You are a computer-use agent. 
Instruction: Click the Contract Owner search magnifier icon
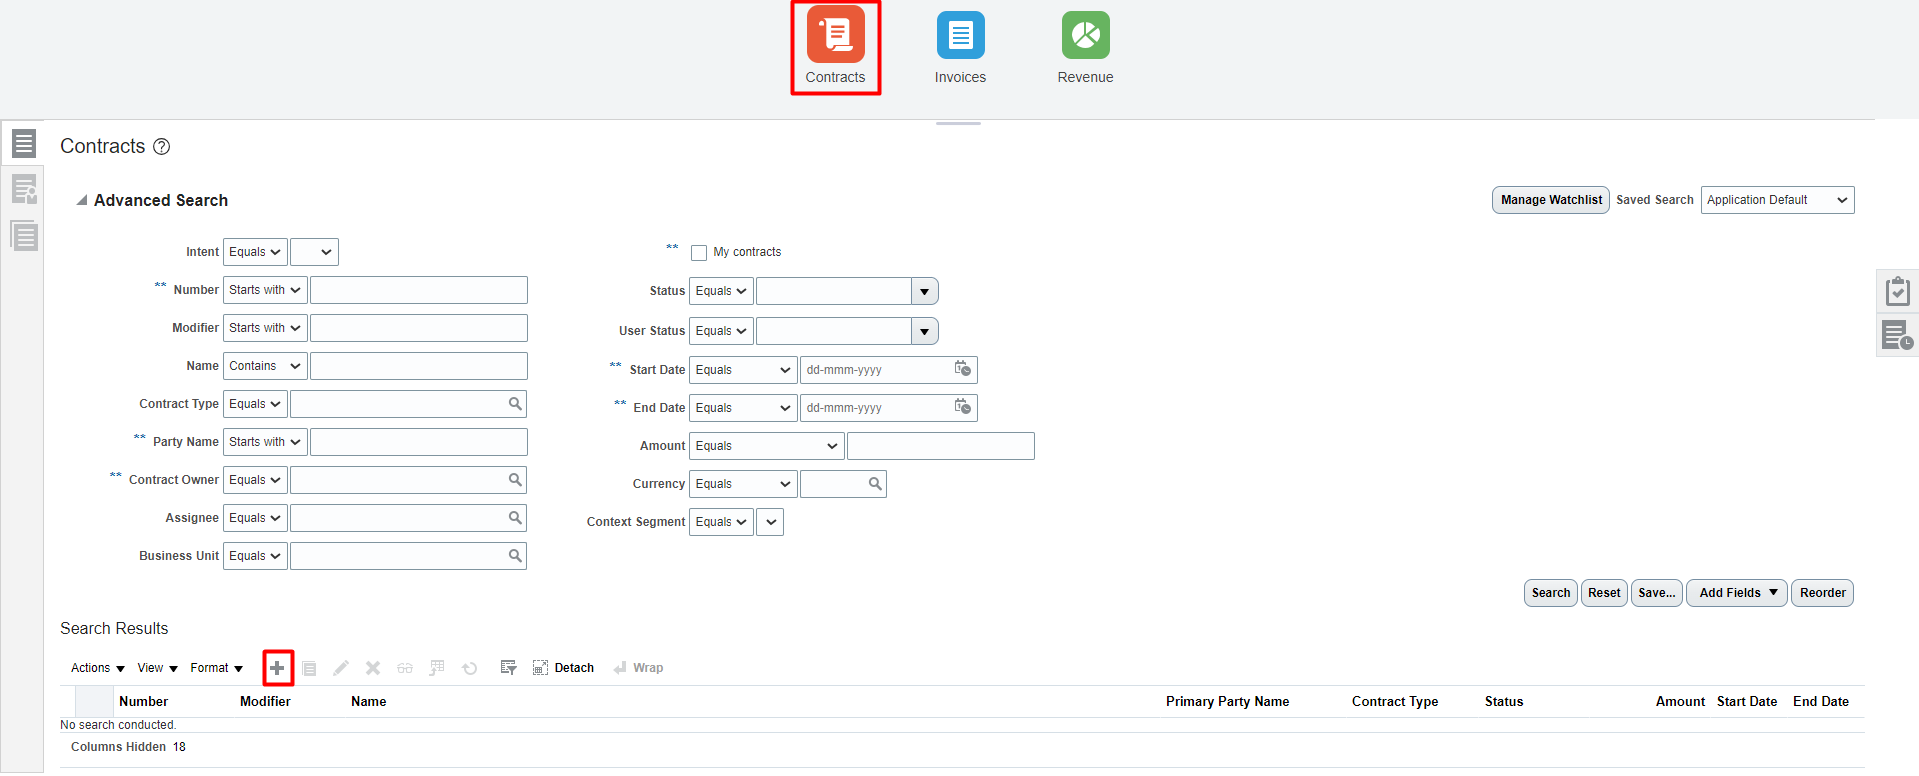click(515, 480)
